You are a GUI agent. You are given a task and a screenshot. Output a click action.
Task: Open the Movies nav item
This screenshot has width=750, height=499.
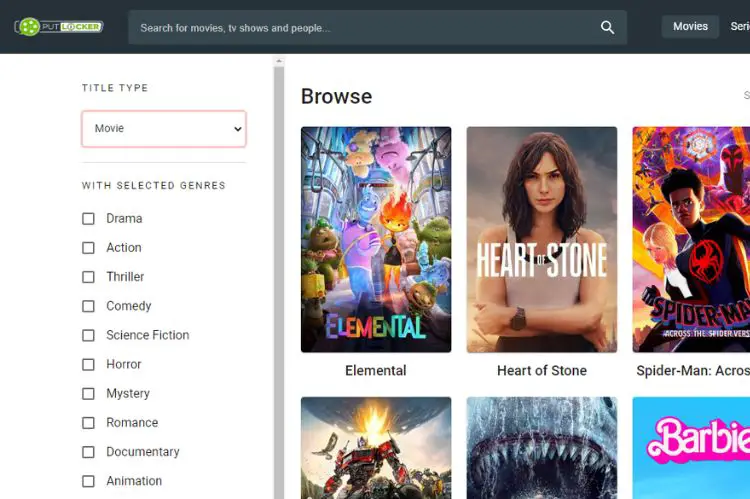(x=690, y=26)
